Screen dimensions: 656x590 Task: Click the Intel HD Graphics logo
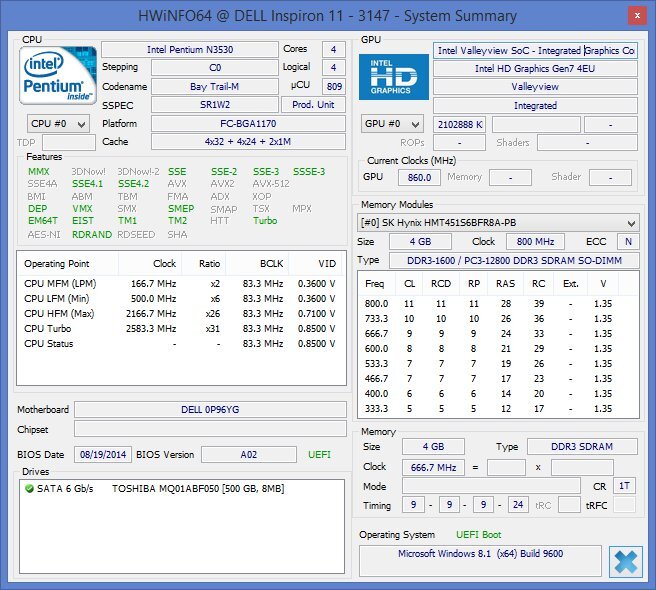click(x=394, y=77)
